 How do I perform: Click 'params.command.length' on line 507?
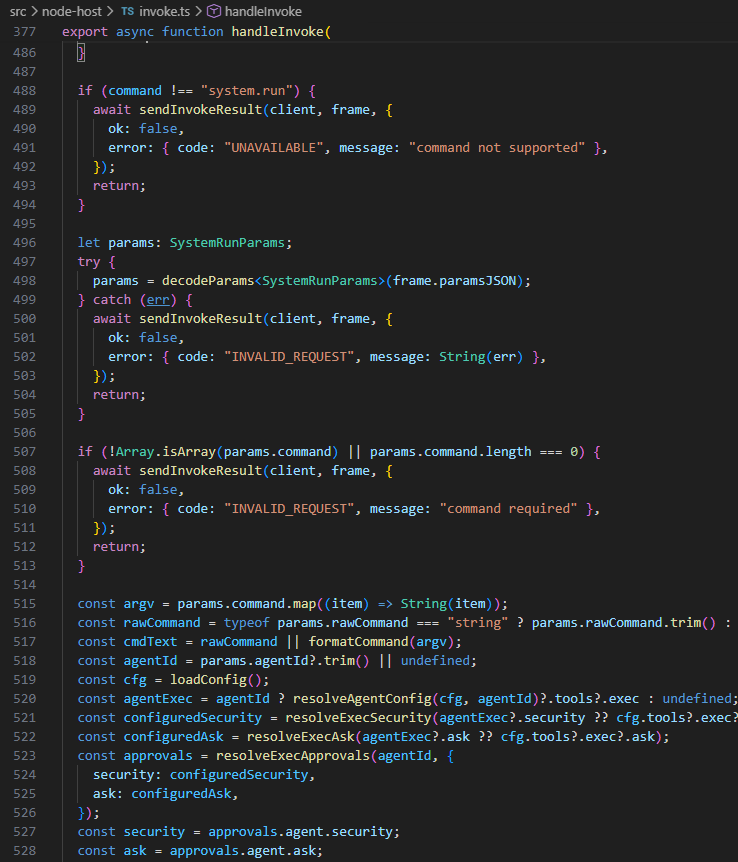coord(450,452)
